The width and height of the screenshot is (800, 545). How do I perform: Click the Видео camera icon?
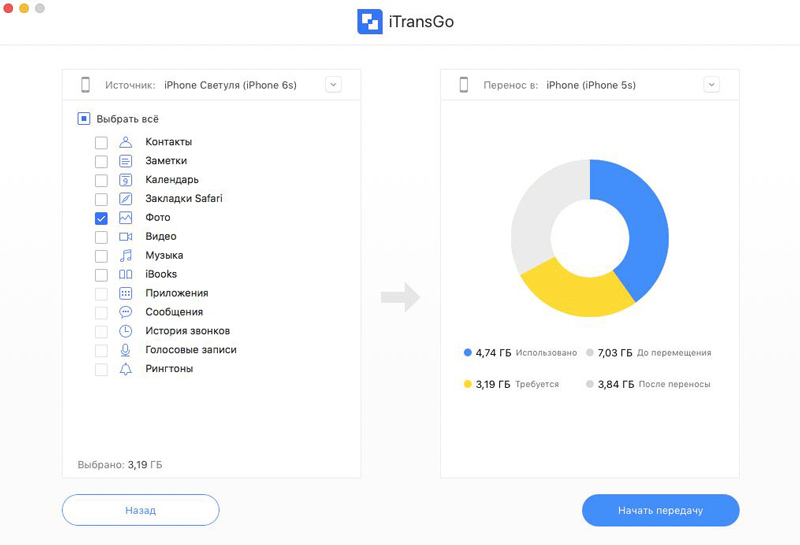click(125, 237)
